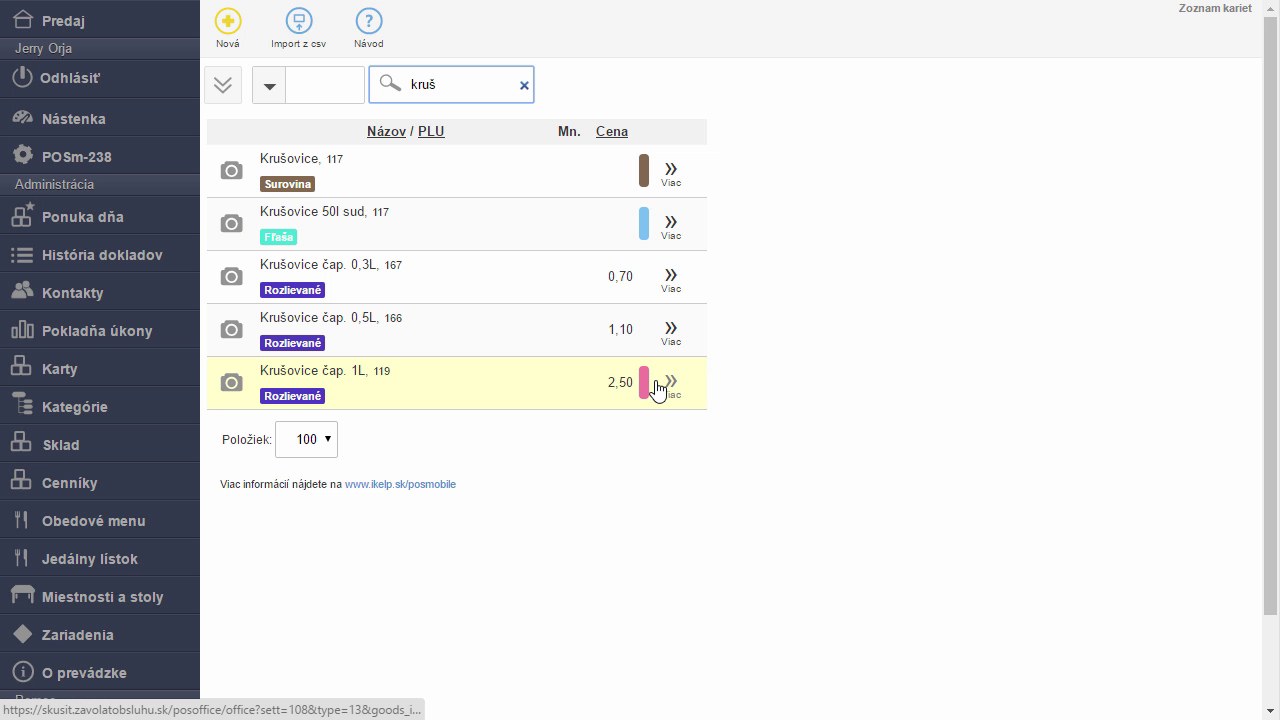Image resolution: width=1280 pixels, height=720 pixels.
Task: Click camera icon for Krušovice 50l sud
Action: click(x=231, y=224)
